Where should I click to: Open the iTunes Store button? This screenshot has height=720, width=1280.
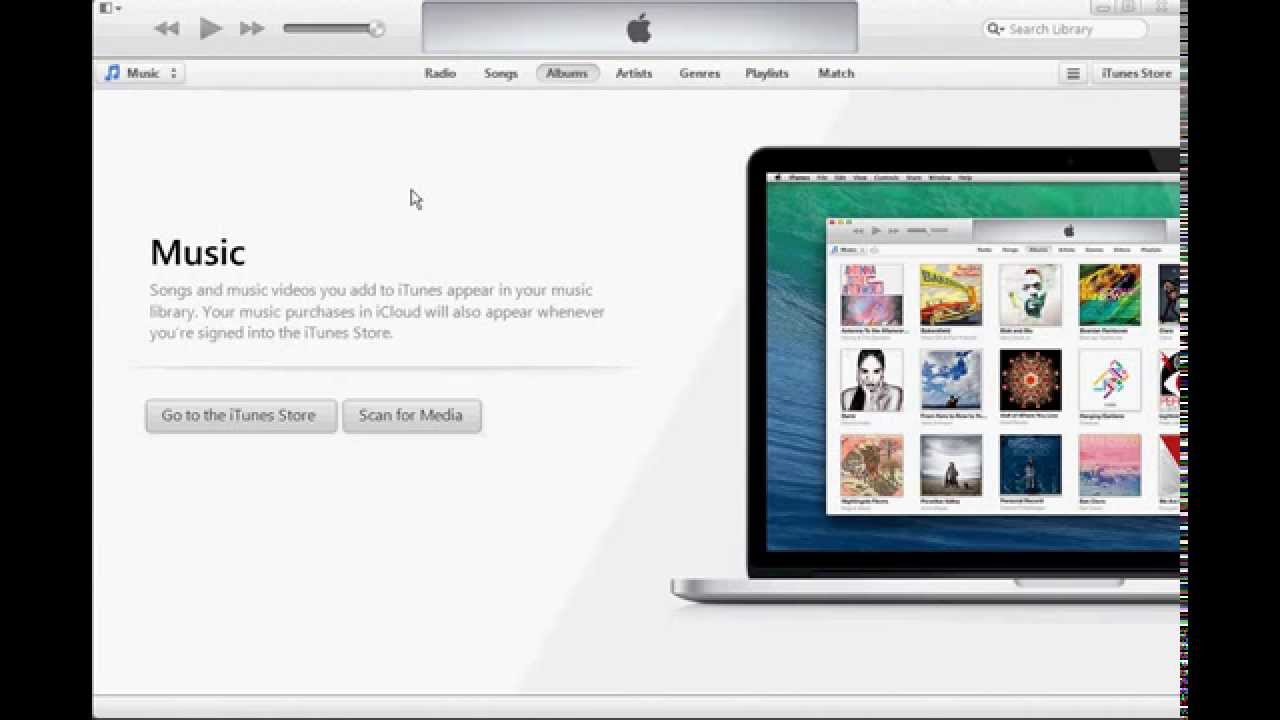click(x=1136, y=73)
